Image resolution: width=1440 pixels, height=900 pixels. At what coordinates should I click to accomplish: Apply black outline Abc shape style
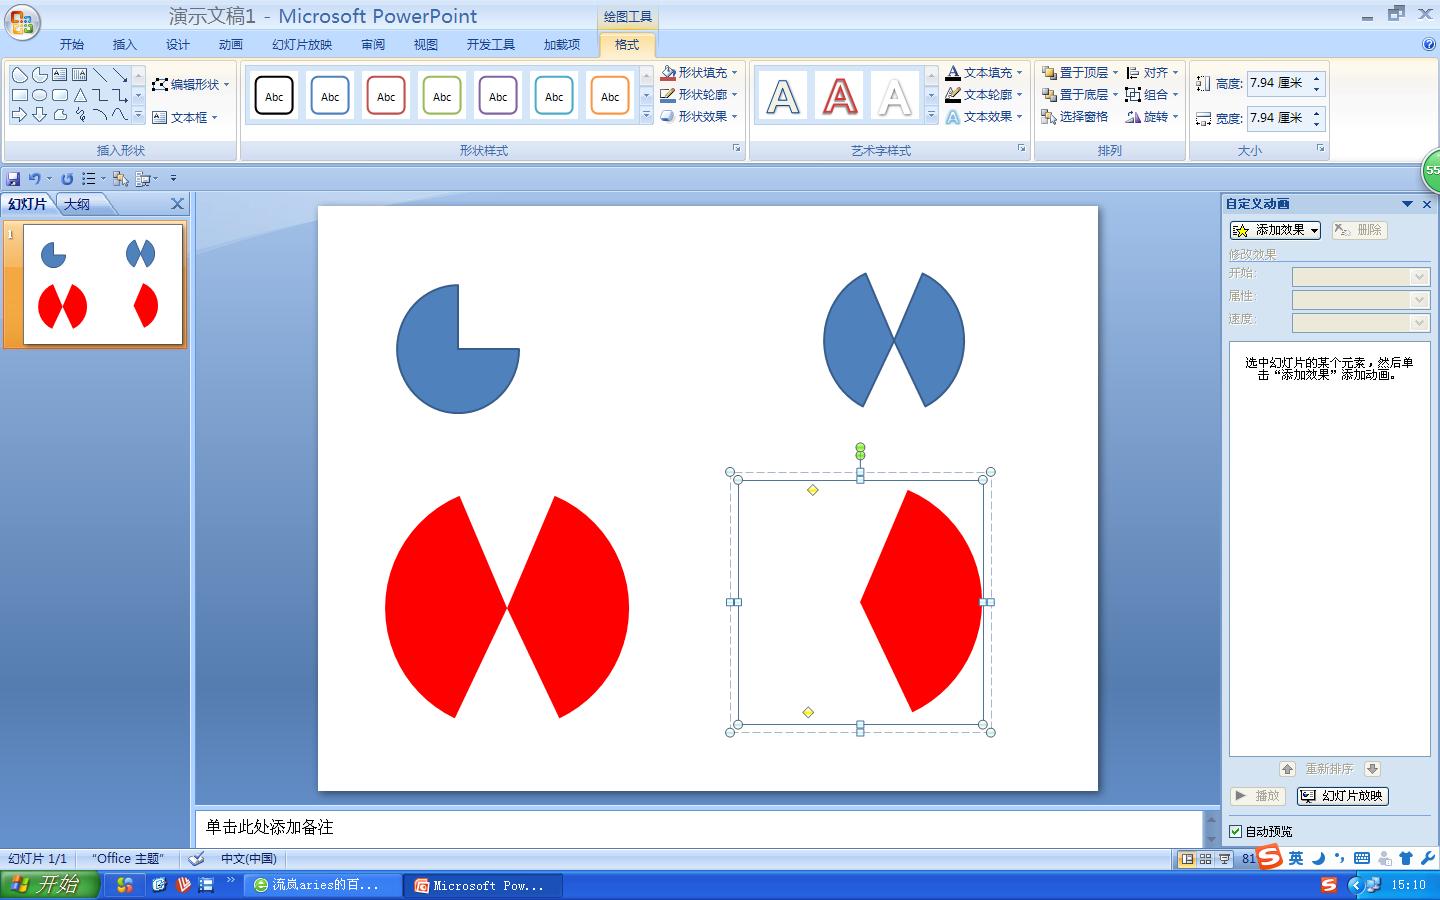click(274, 96)
